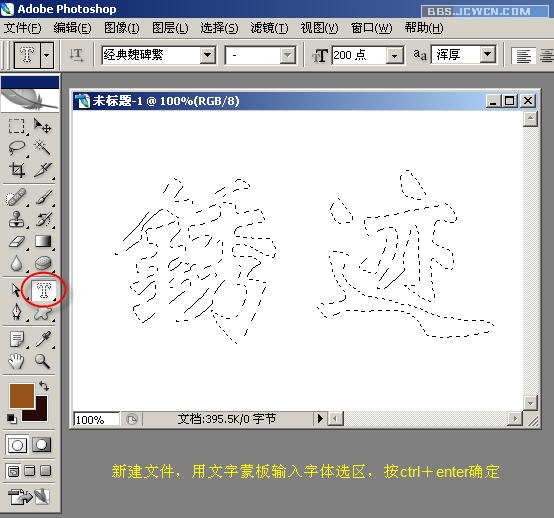Select the Rectangular Marquee tool

point(17,126)
